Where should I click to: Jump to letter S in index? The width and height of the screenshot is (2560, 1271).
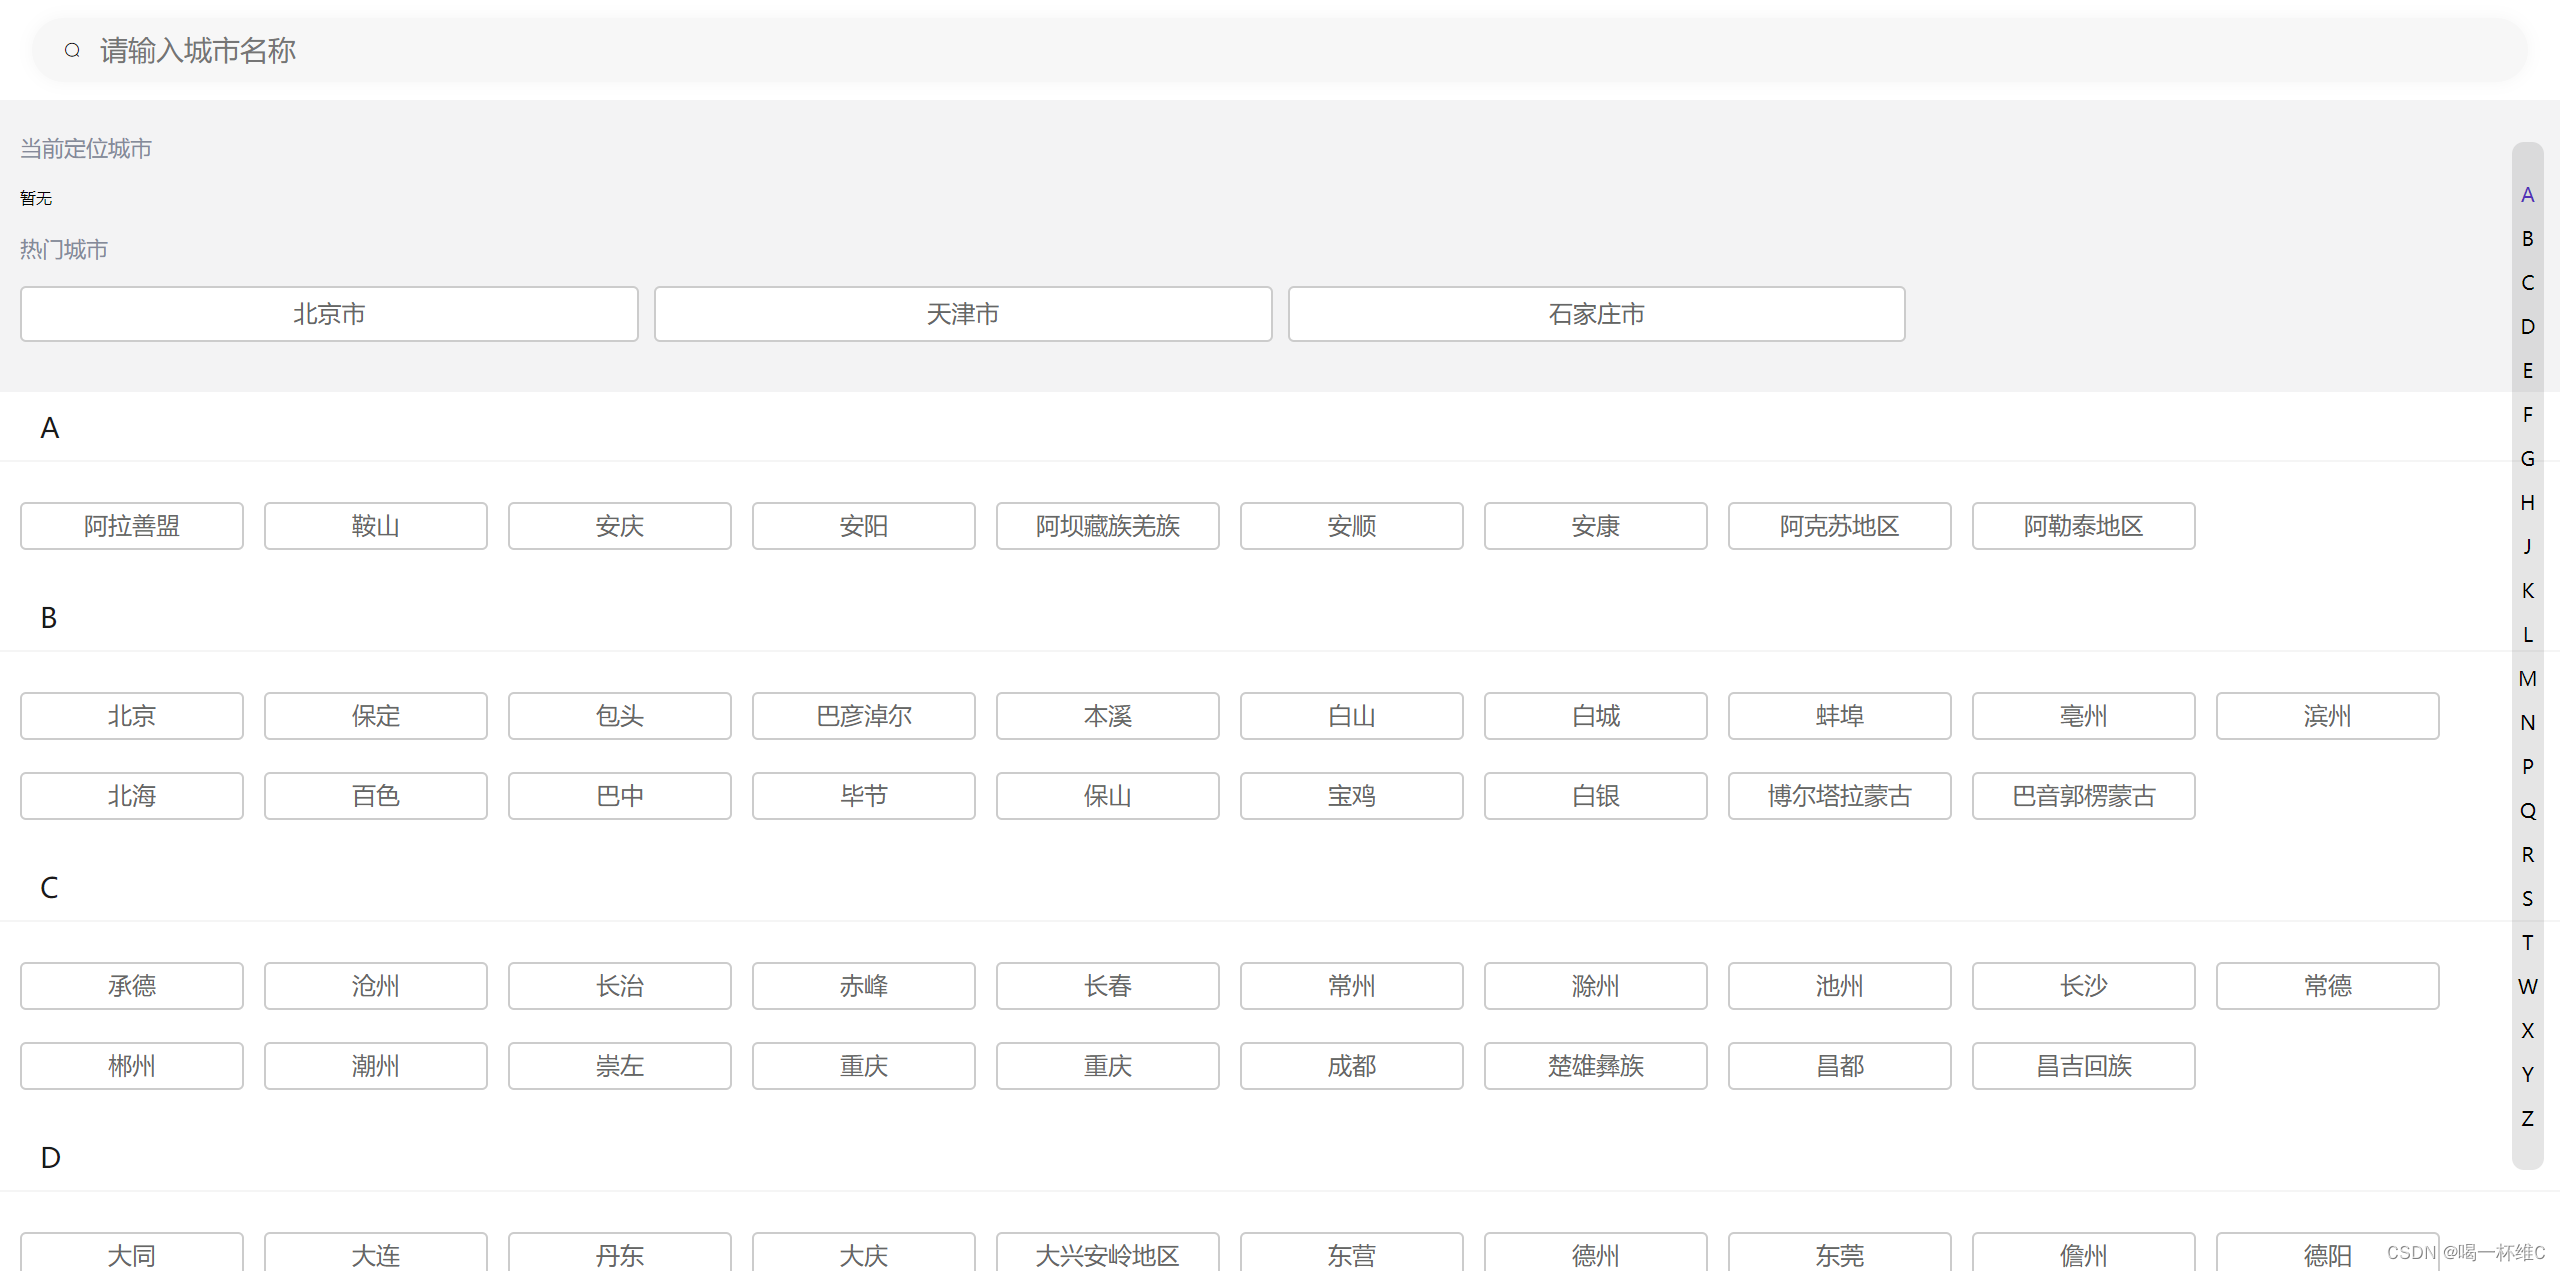2527,899
